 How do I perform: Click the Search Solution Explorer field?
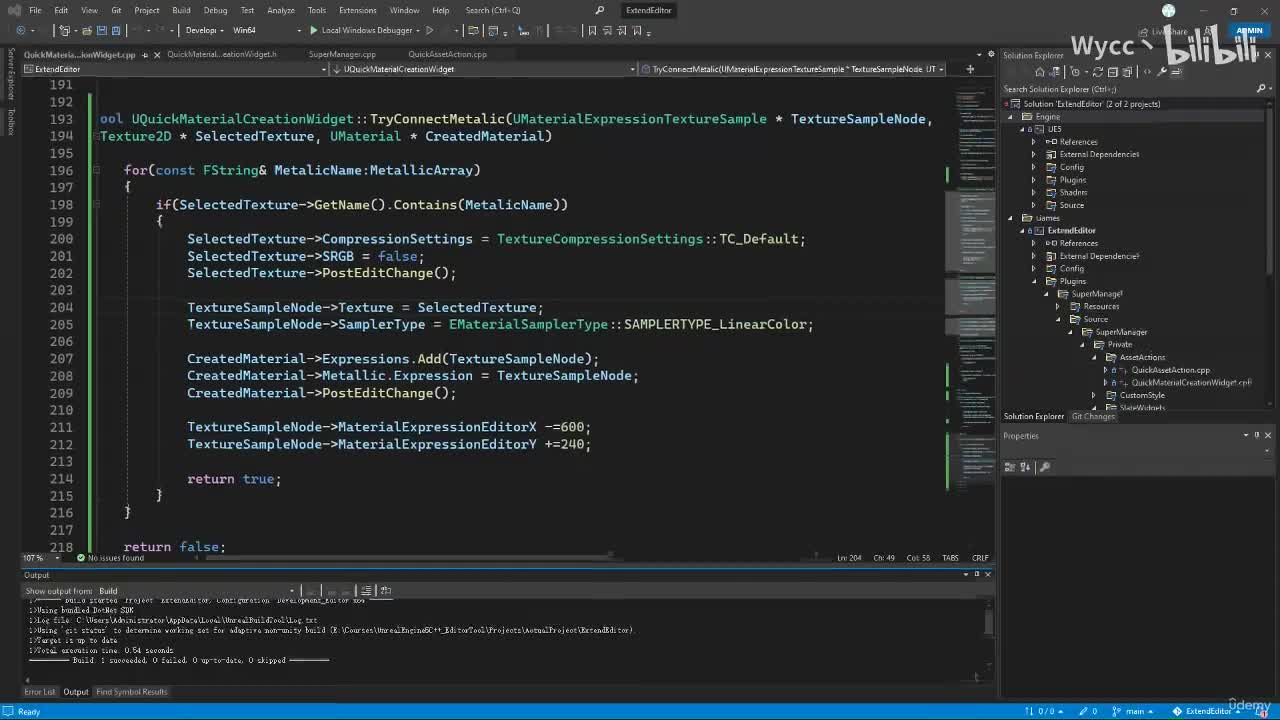(1130, 89)
